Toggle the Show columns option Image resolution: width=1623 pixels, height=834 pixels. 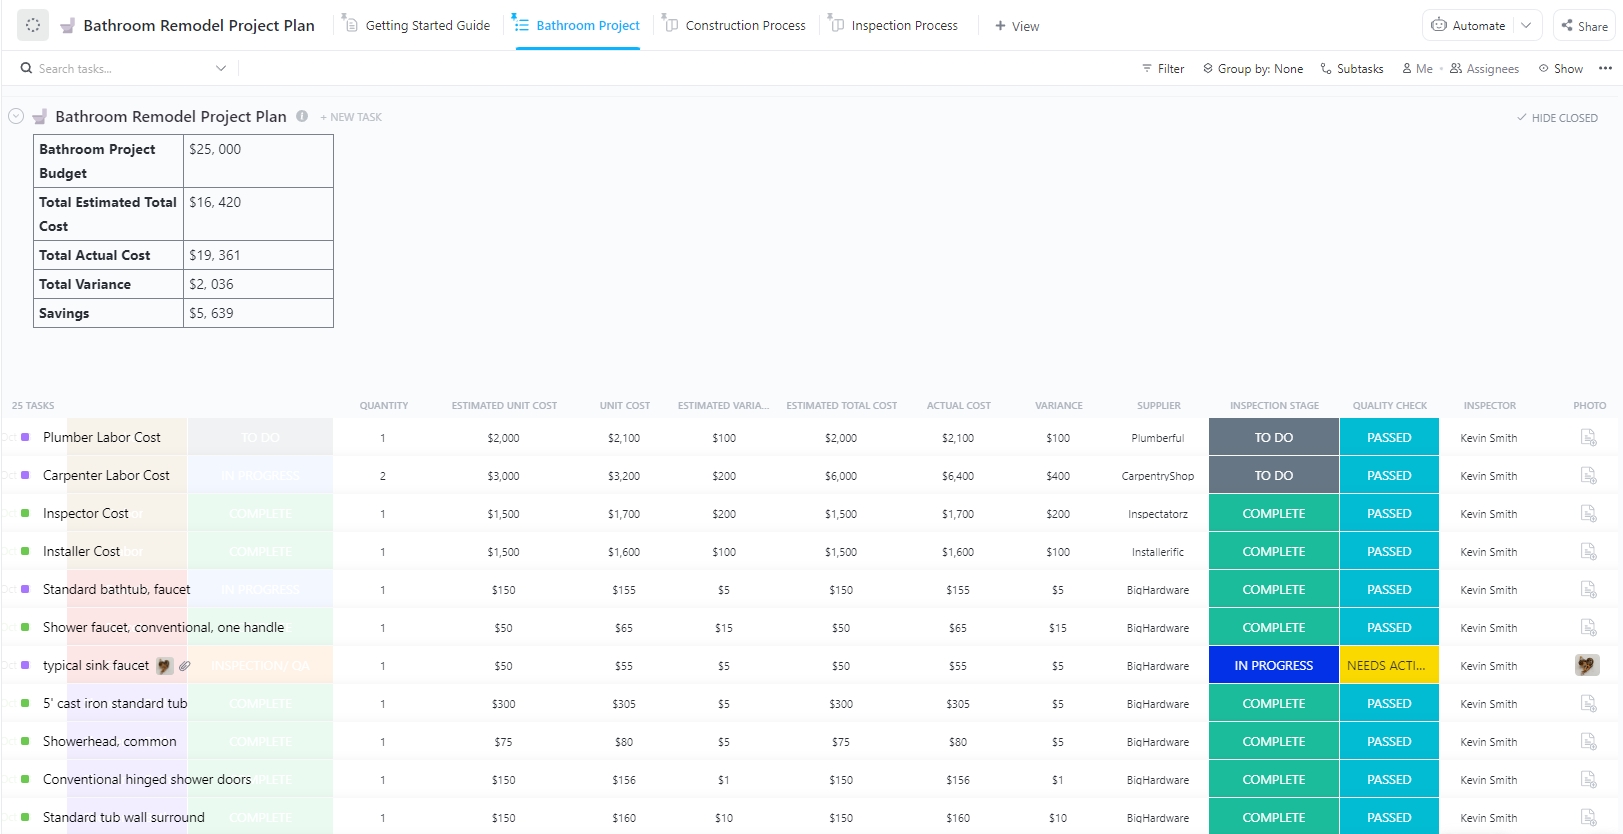click(1560, 69)
